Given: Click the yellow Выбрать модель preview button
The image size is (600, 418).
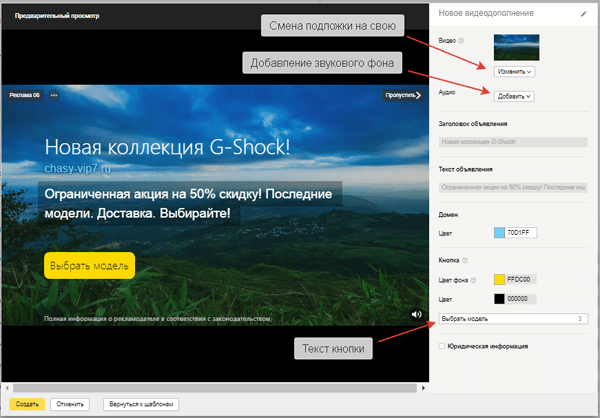Looking at the screenshot, I should pyautogui.click(x=90, y=266).
